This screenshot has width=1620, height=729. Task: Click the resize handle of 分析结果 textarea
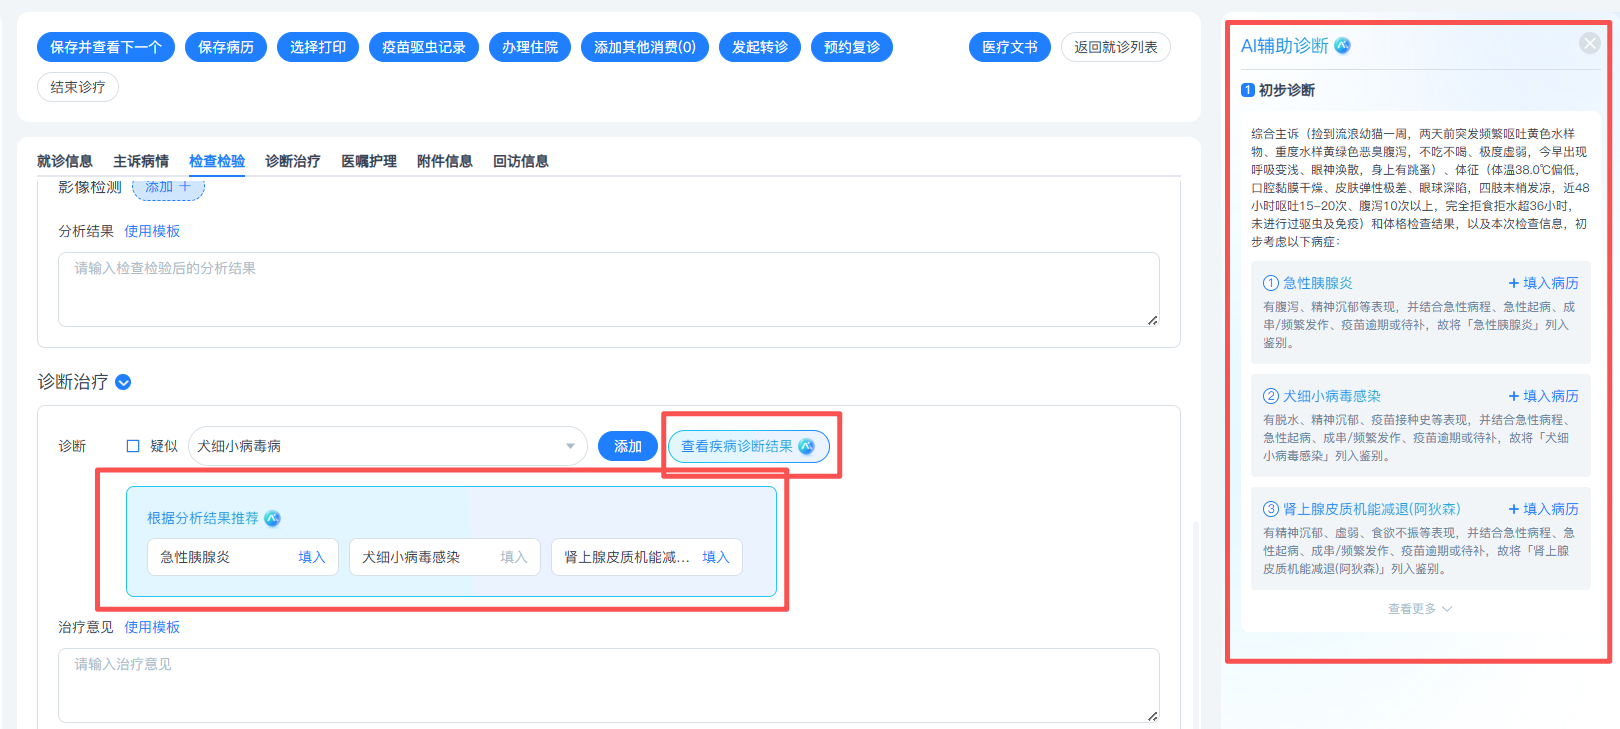(x=1152, y=320)
